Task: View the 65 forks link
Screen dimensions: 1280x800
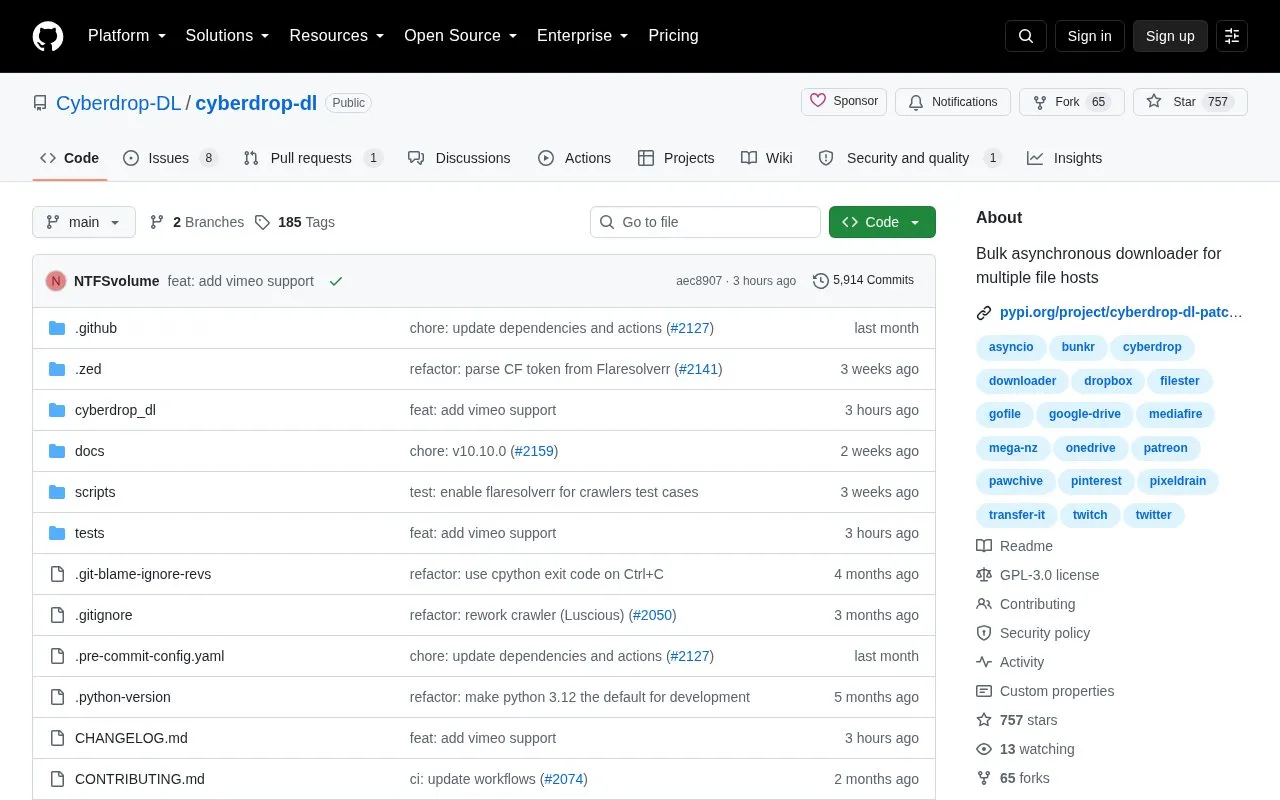Action: [x=1013, y=778]
